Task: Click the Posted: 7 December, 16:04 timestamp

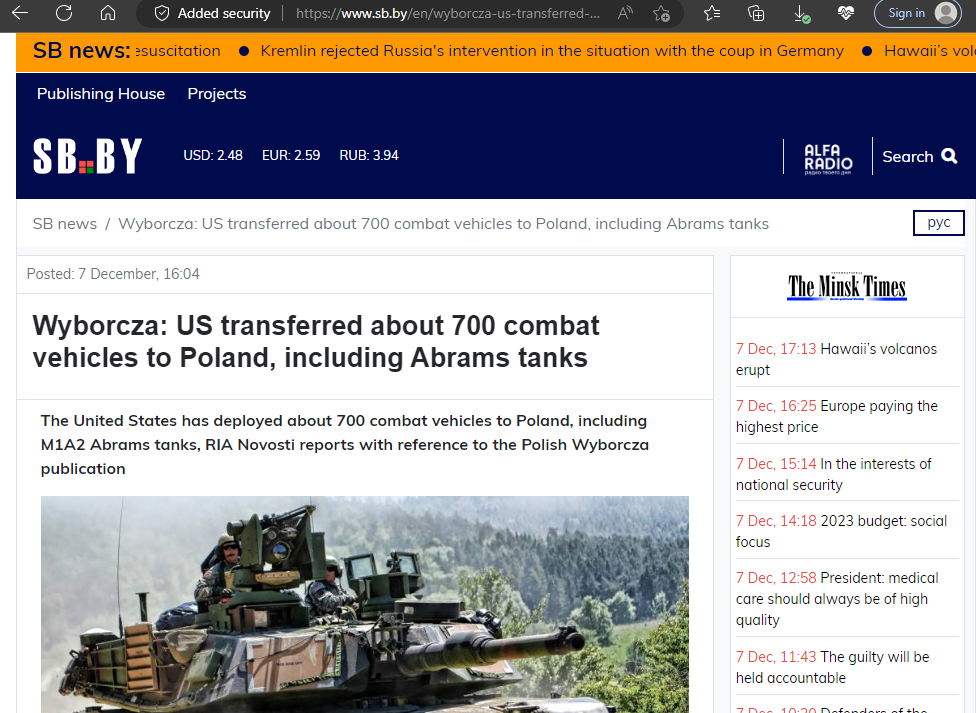Action: point(113,274)
